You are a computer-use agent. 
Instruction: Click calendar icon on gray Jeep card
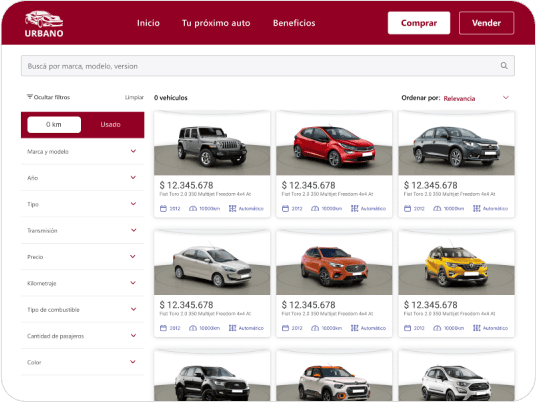[163, 209]
